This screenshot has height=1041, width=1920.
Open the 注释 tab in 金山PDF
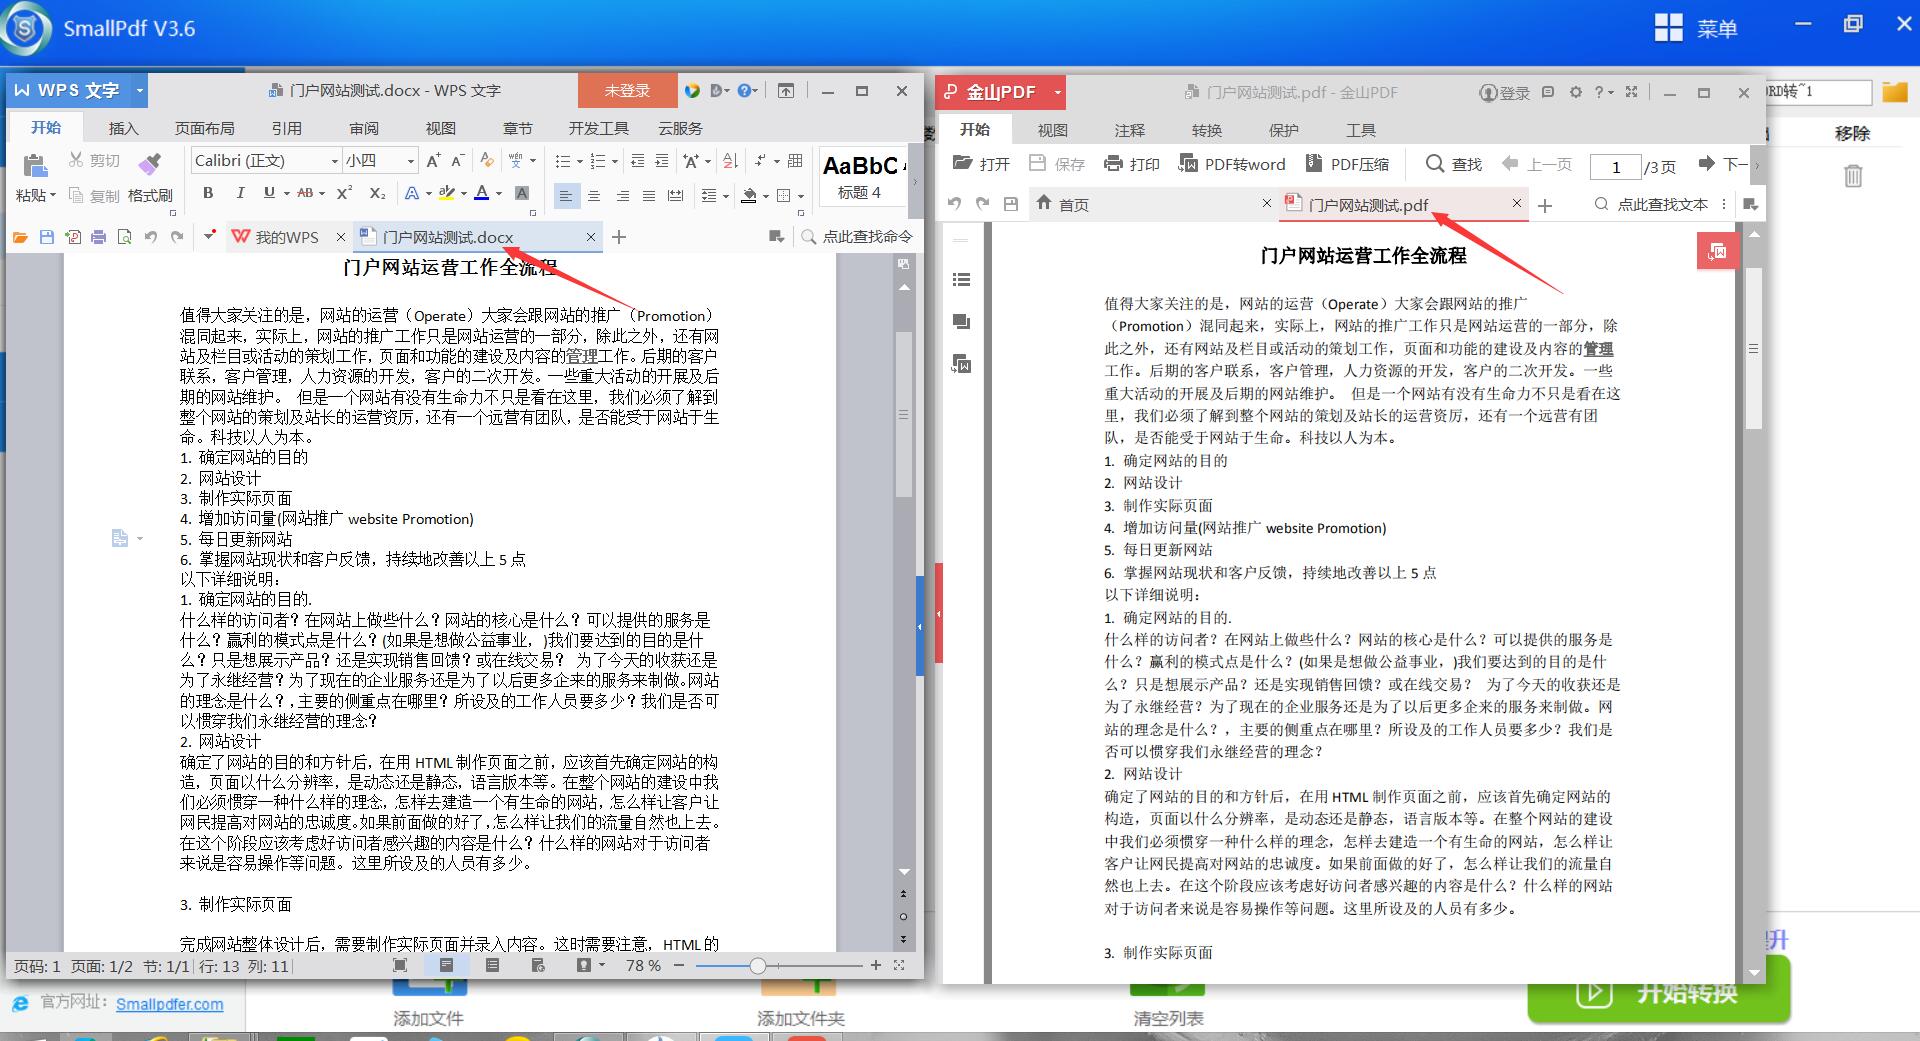1130,131
